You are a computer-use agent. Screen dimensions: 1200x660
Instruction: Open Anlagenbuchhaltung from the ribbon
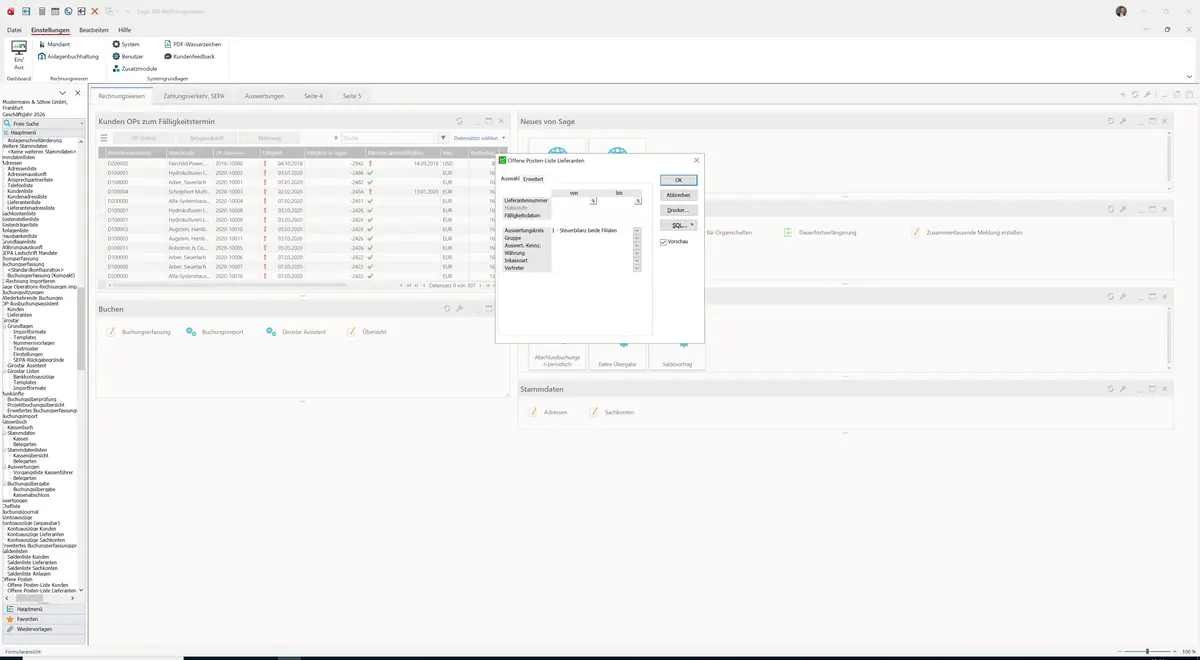pos(68,56)
